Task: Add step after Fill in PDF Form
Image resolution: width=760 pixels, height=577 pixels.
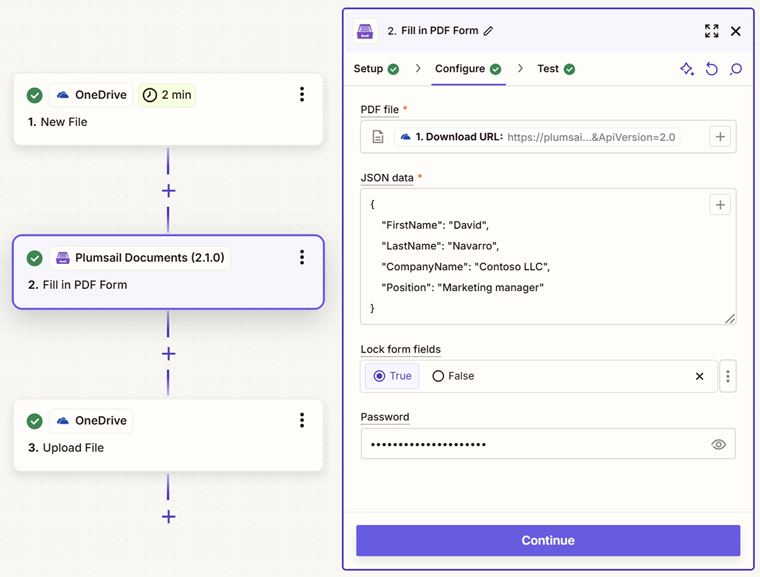Action: pos(168,353)
